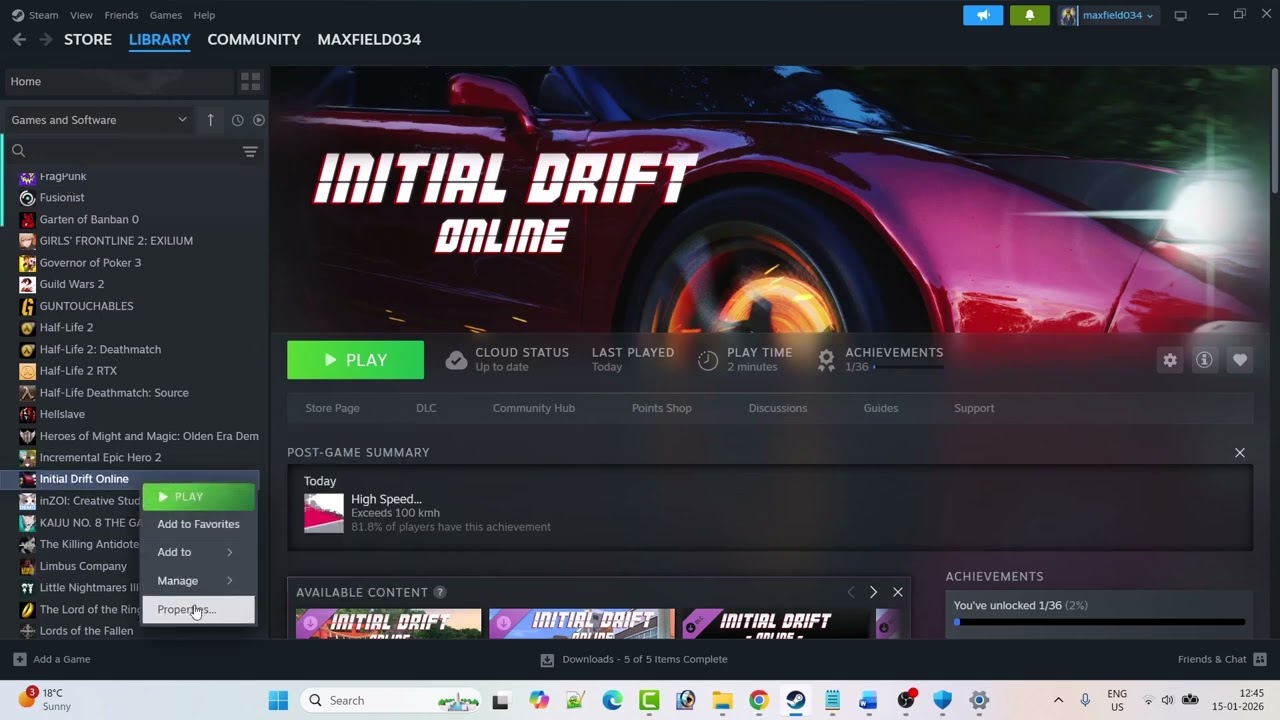The height and width of the screenshot is (720, 1280).
Task: Open the green notifications bell
Action: point(1029,15)
